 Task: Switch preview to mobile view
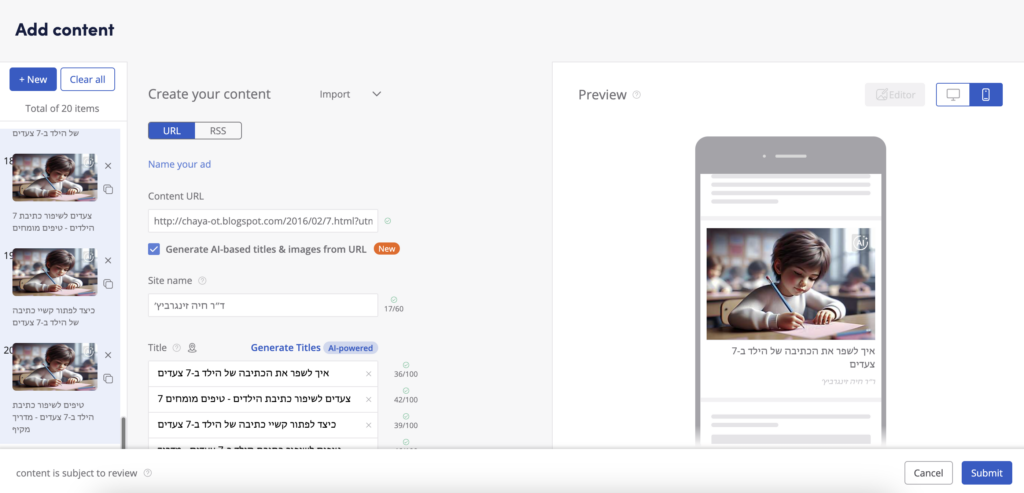[986, 95]
